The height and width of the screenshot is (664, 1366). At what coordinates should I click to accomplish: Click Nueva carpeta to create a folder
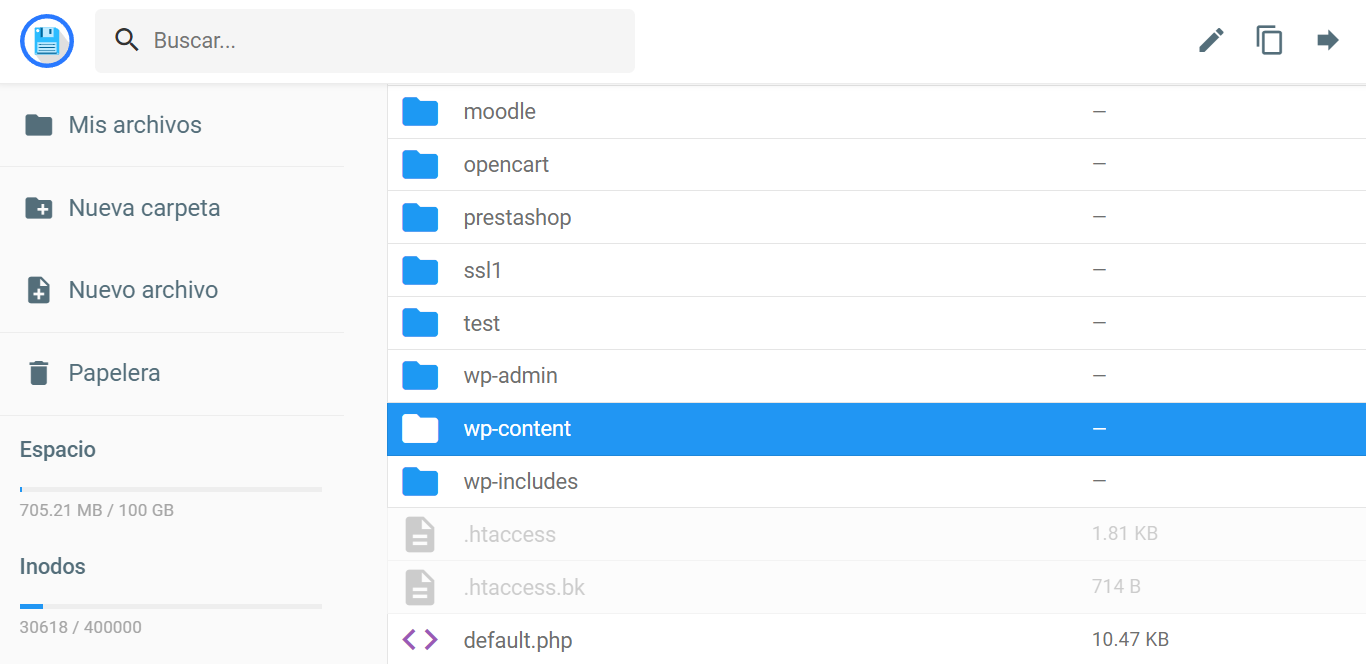click(144, 208)
